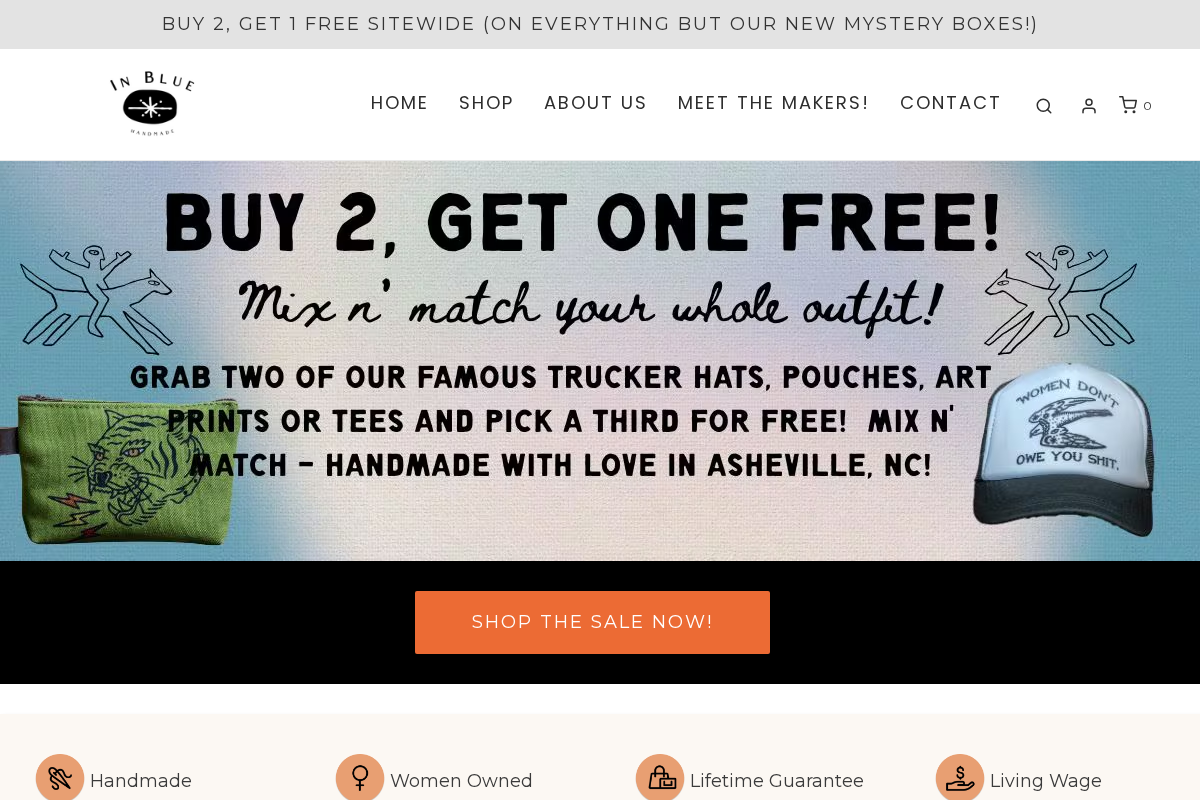Image resolution: width=1200 pixels, height=800 pixels.
Task: Go to the HOME menu item
Action: (x=399, y=103)
